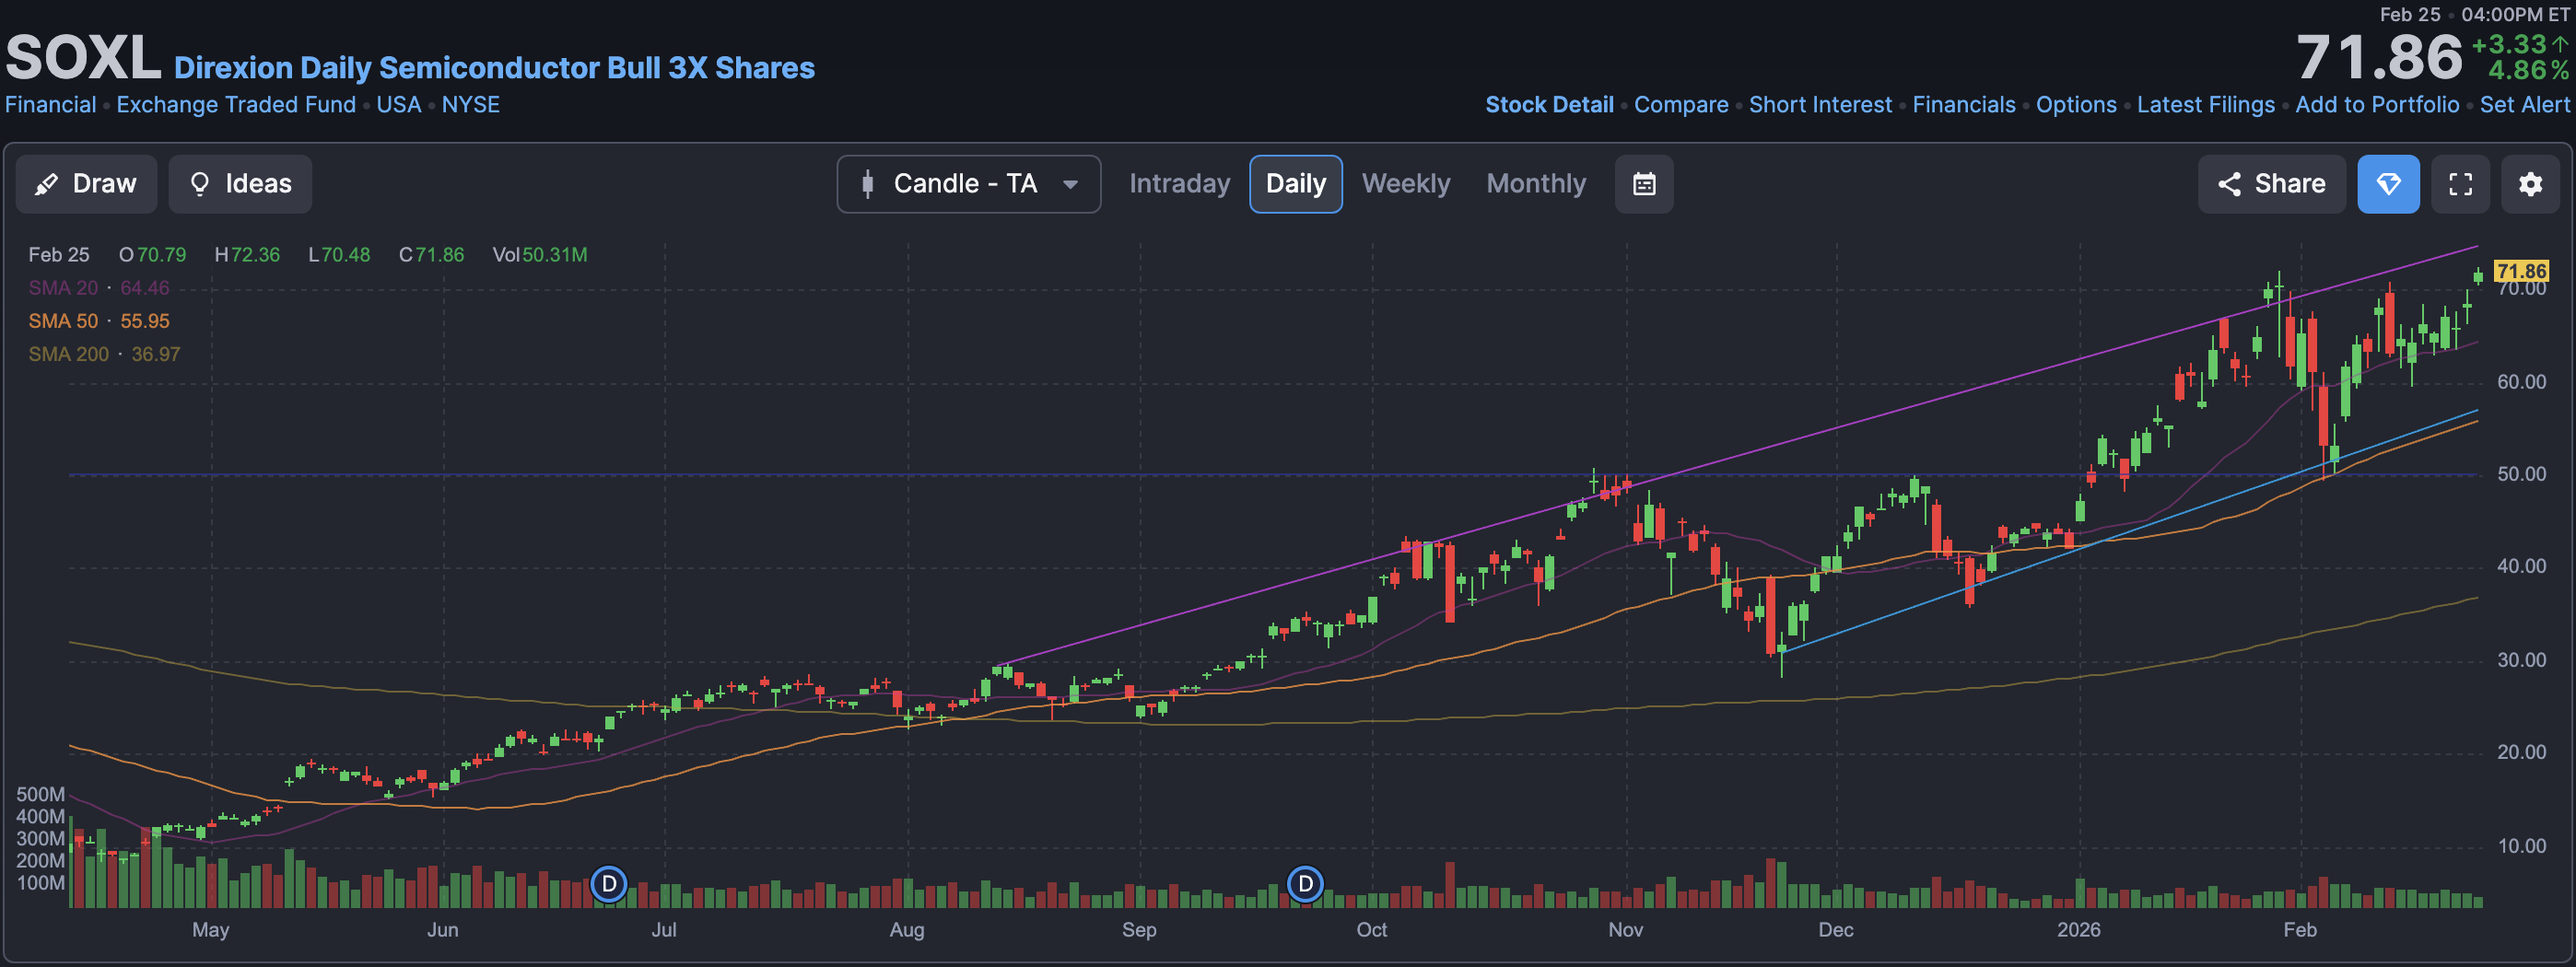Open the Compare link
Viewport: 2576px width, 967px height.
click(1681, 105)
